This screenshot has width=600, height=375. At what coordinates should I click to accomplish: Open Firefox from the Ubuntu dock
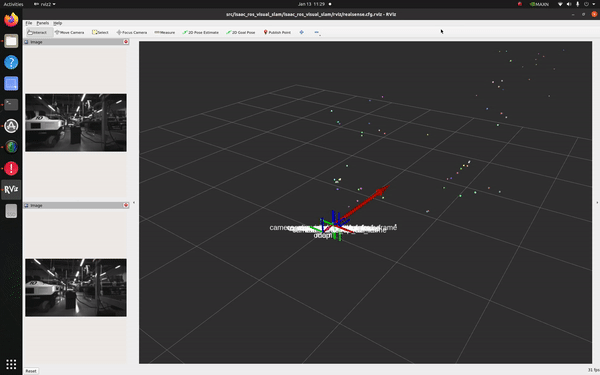click(11, 20)
